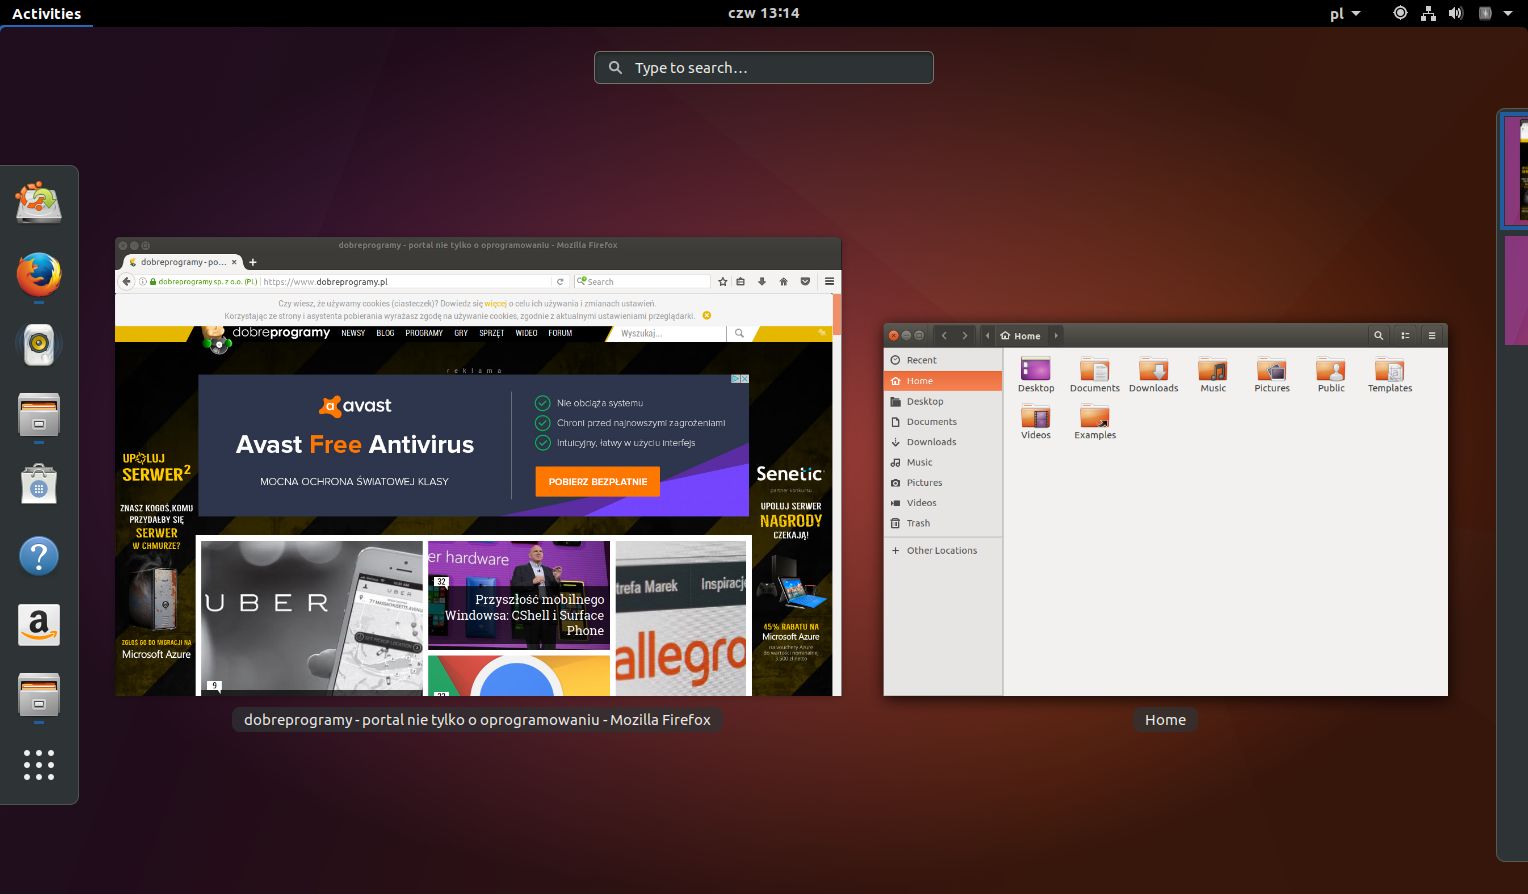Click the Activities button in top bar
Image resolution: width=1528 pixels, height=894 pixels.
(x=46, y=13)
